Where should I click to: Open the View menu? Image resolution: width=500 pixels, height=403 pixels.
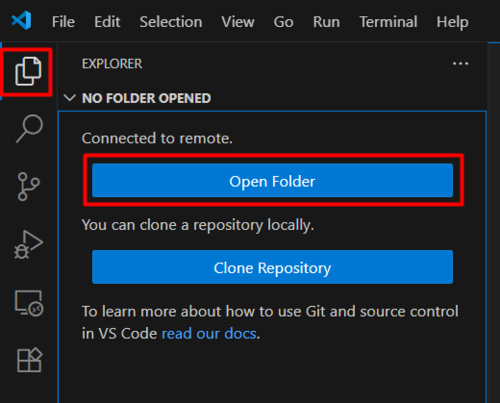pyautogui.click(x=238, y=22)
